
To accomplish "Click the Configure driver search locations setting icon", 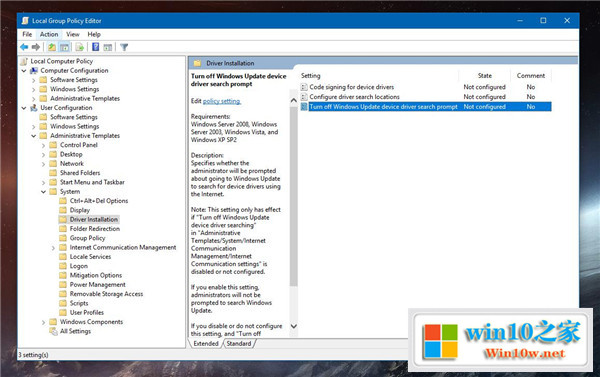I will tap(304, 97).
